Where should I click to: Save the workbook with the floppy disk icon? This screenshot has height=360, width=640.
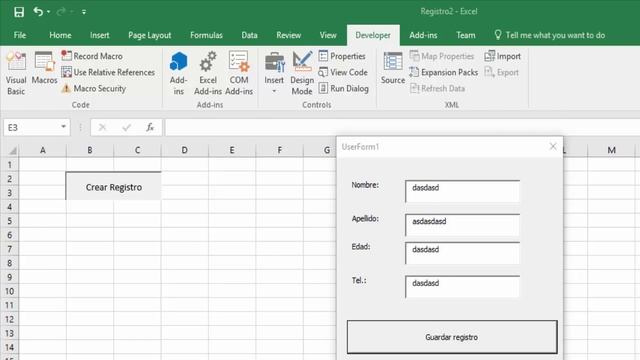pyautogui.click(x=19, y=12)
